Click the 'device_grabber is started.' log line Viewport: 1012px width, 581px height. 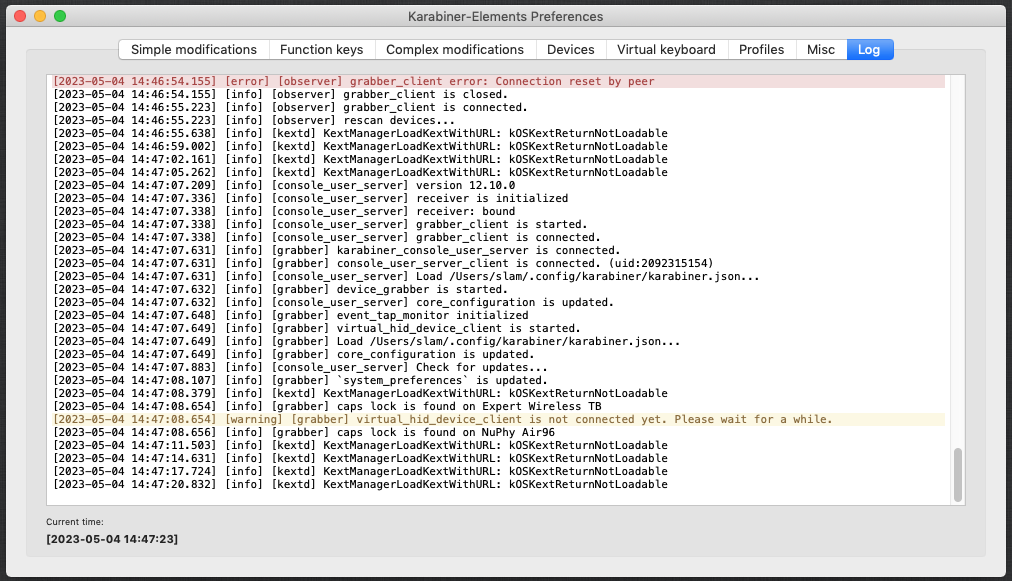281,289
